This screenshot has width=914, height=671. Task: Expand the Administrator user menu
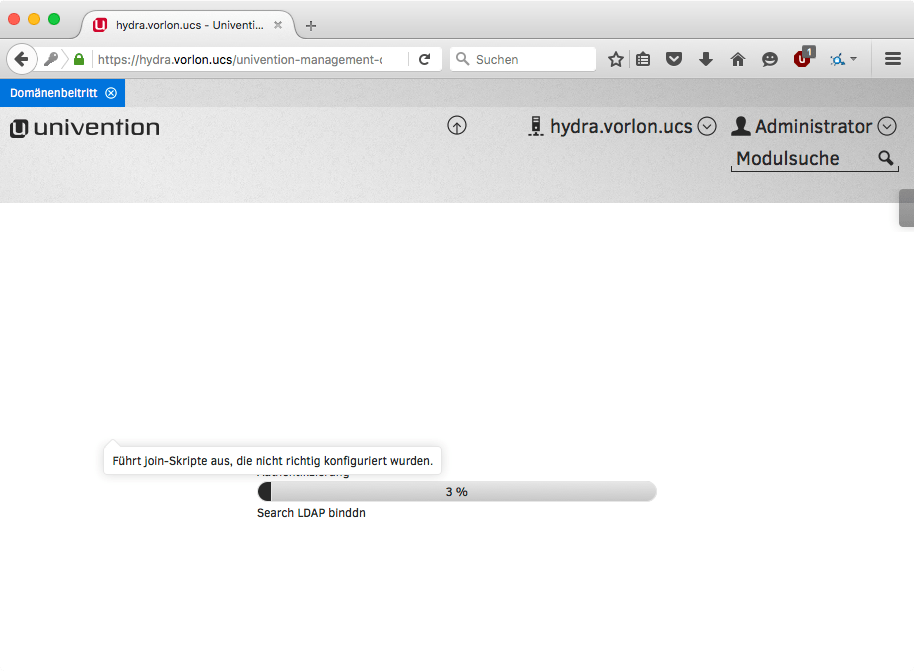[887, 126]
